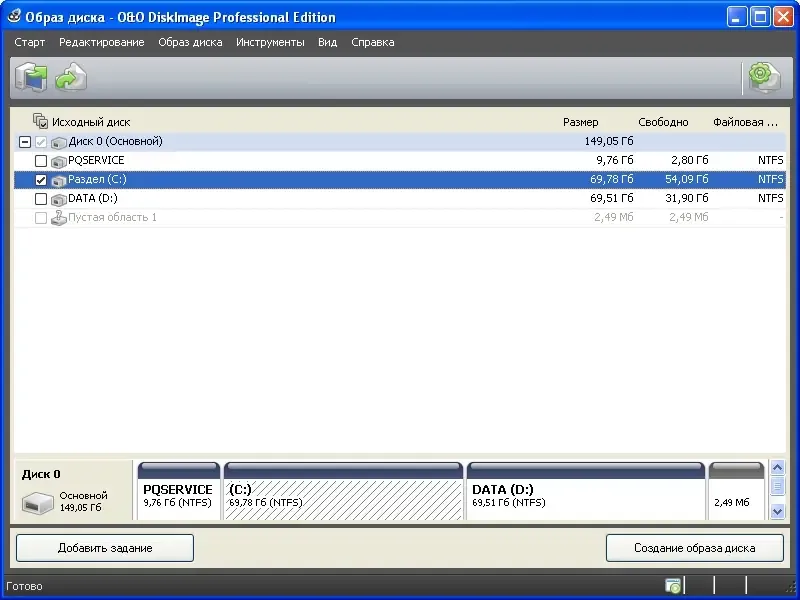Click the hard drive icon in Диск 0 panel
This screenshot has width=800, height=600.
[x=38, y=503]
